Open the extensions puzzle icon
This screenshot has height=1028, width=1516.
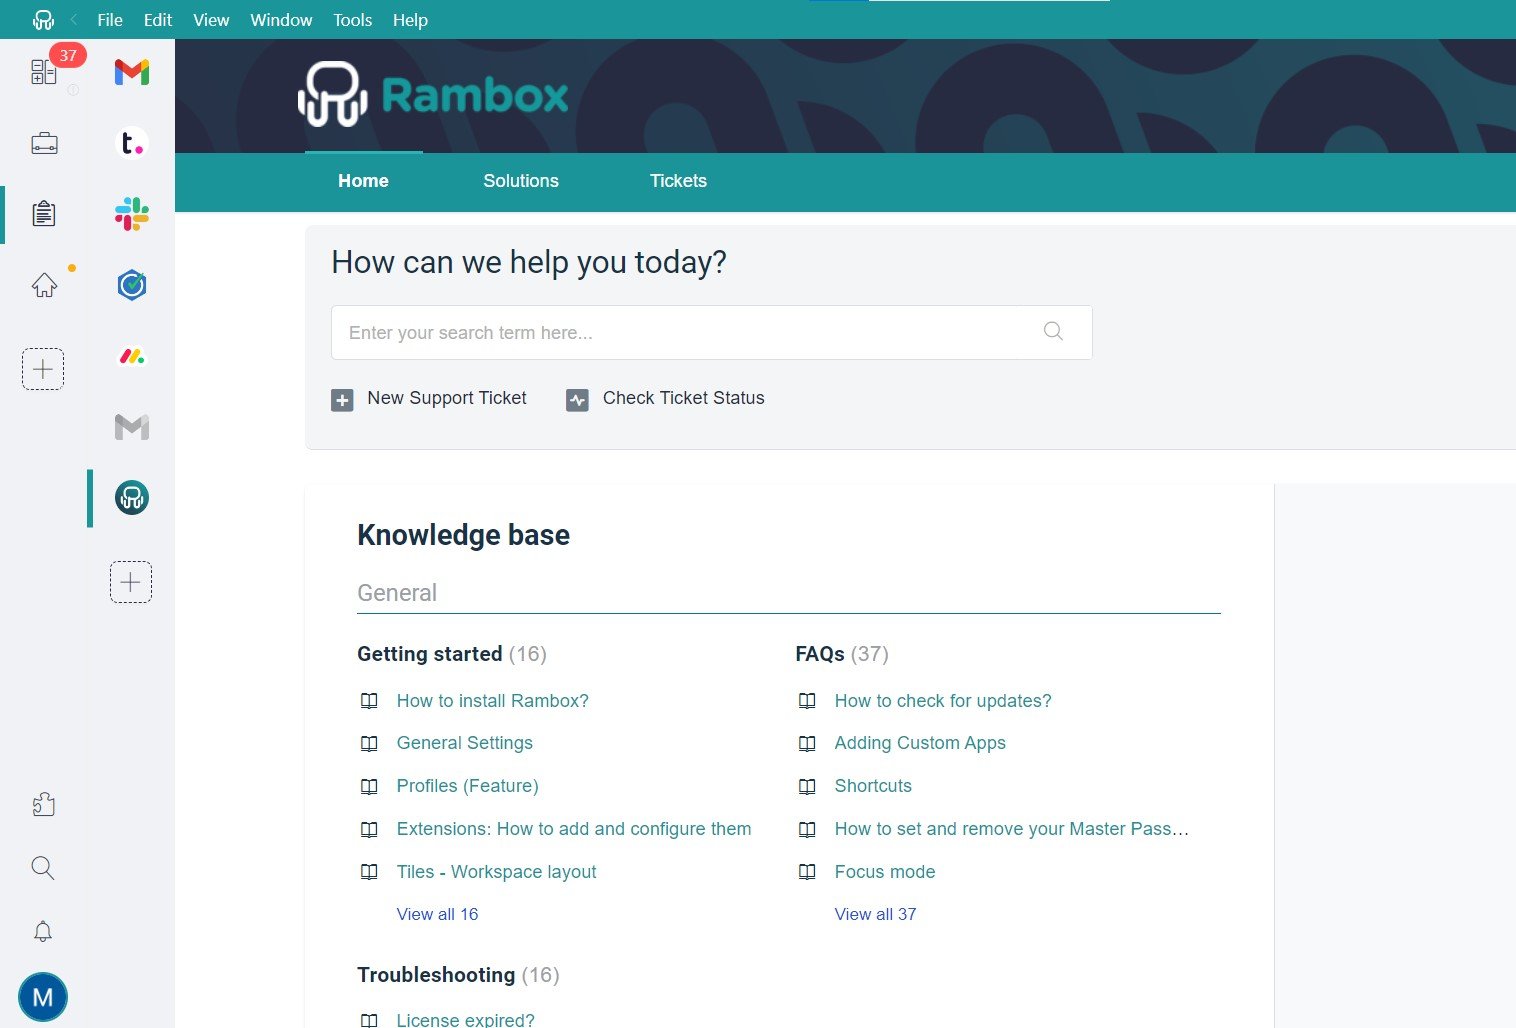pos(43,805)
